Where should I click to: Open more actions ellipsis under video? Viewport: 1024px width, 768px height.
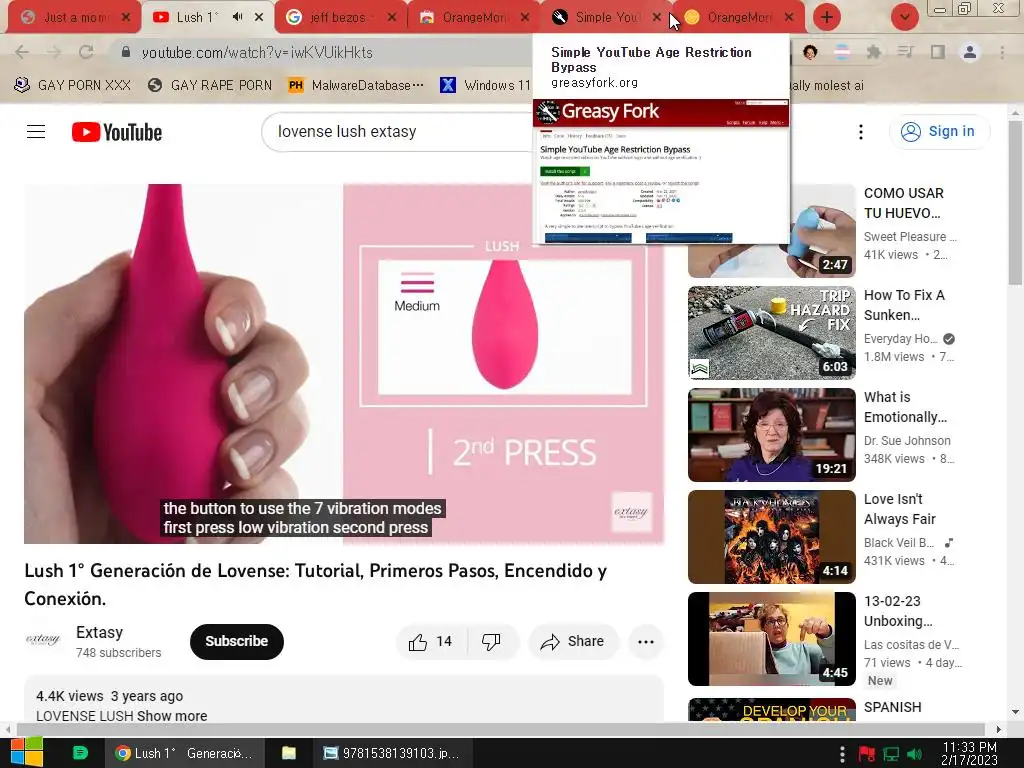coord(646,641)
